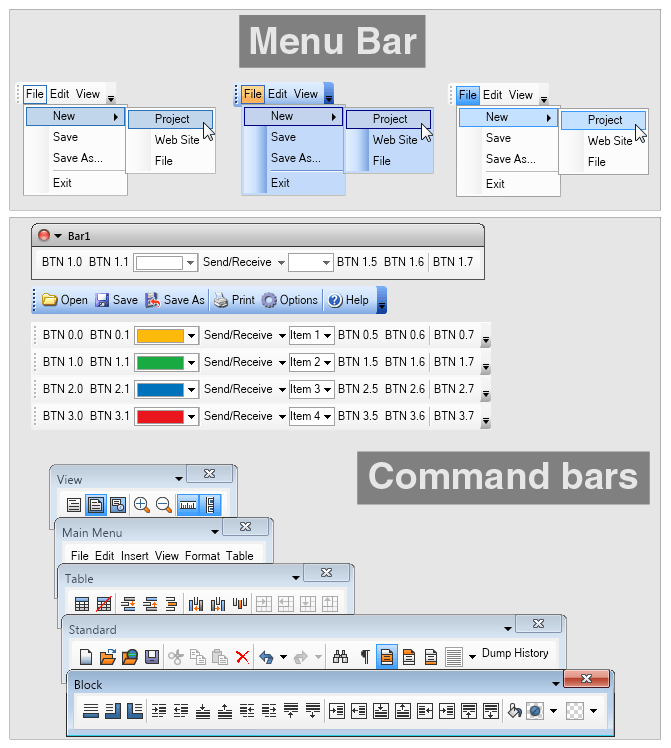
Task: Click the new blank document icon in Standard toolbar
Action: tap(86, 657)
